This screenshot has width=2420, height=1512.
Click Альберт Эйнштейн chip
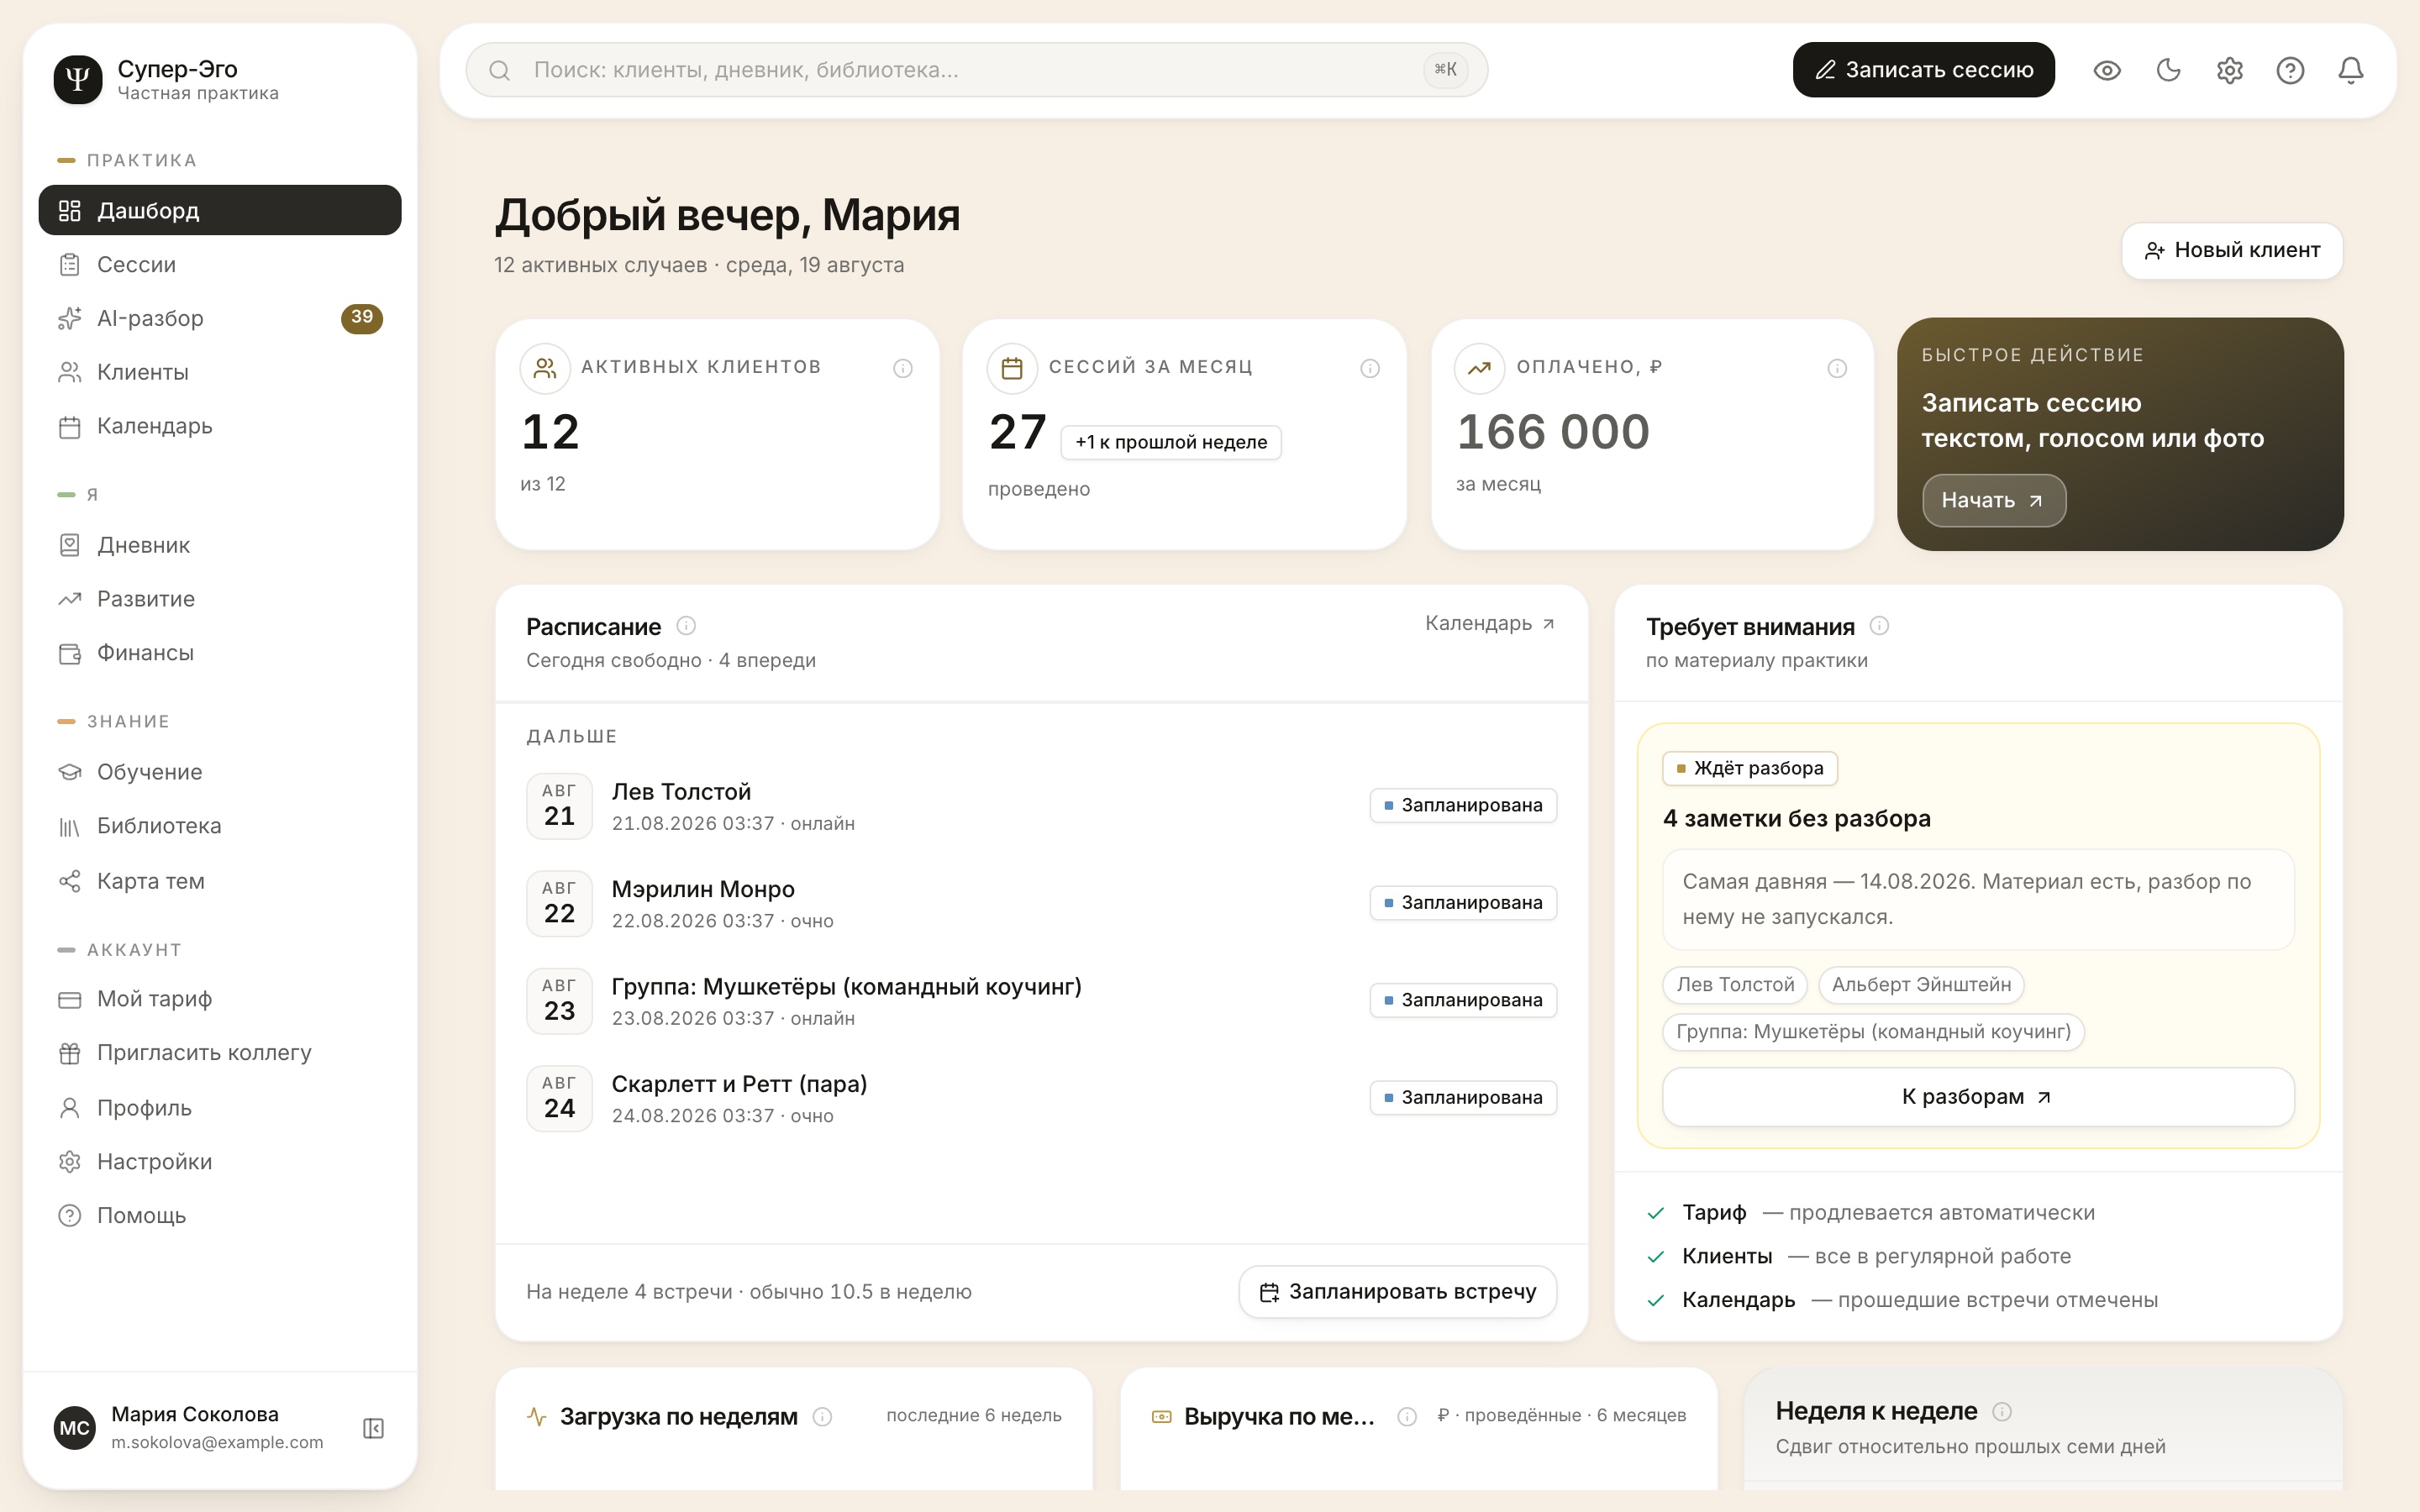pos(1921,985)
